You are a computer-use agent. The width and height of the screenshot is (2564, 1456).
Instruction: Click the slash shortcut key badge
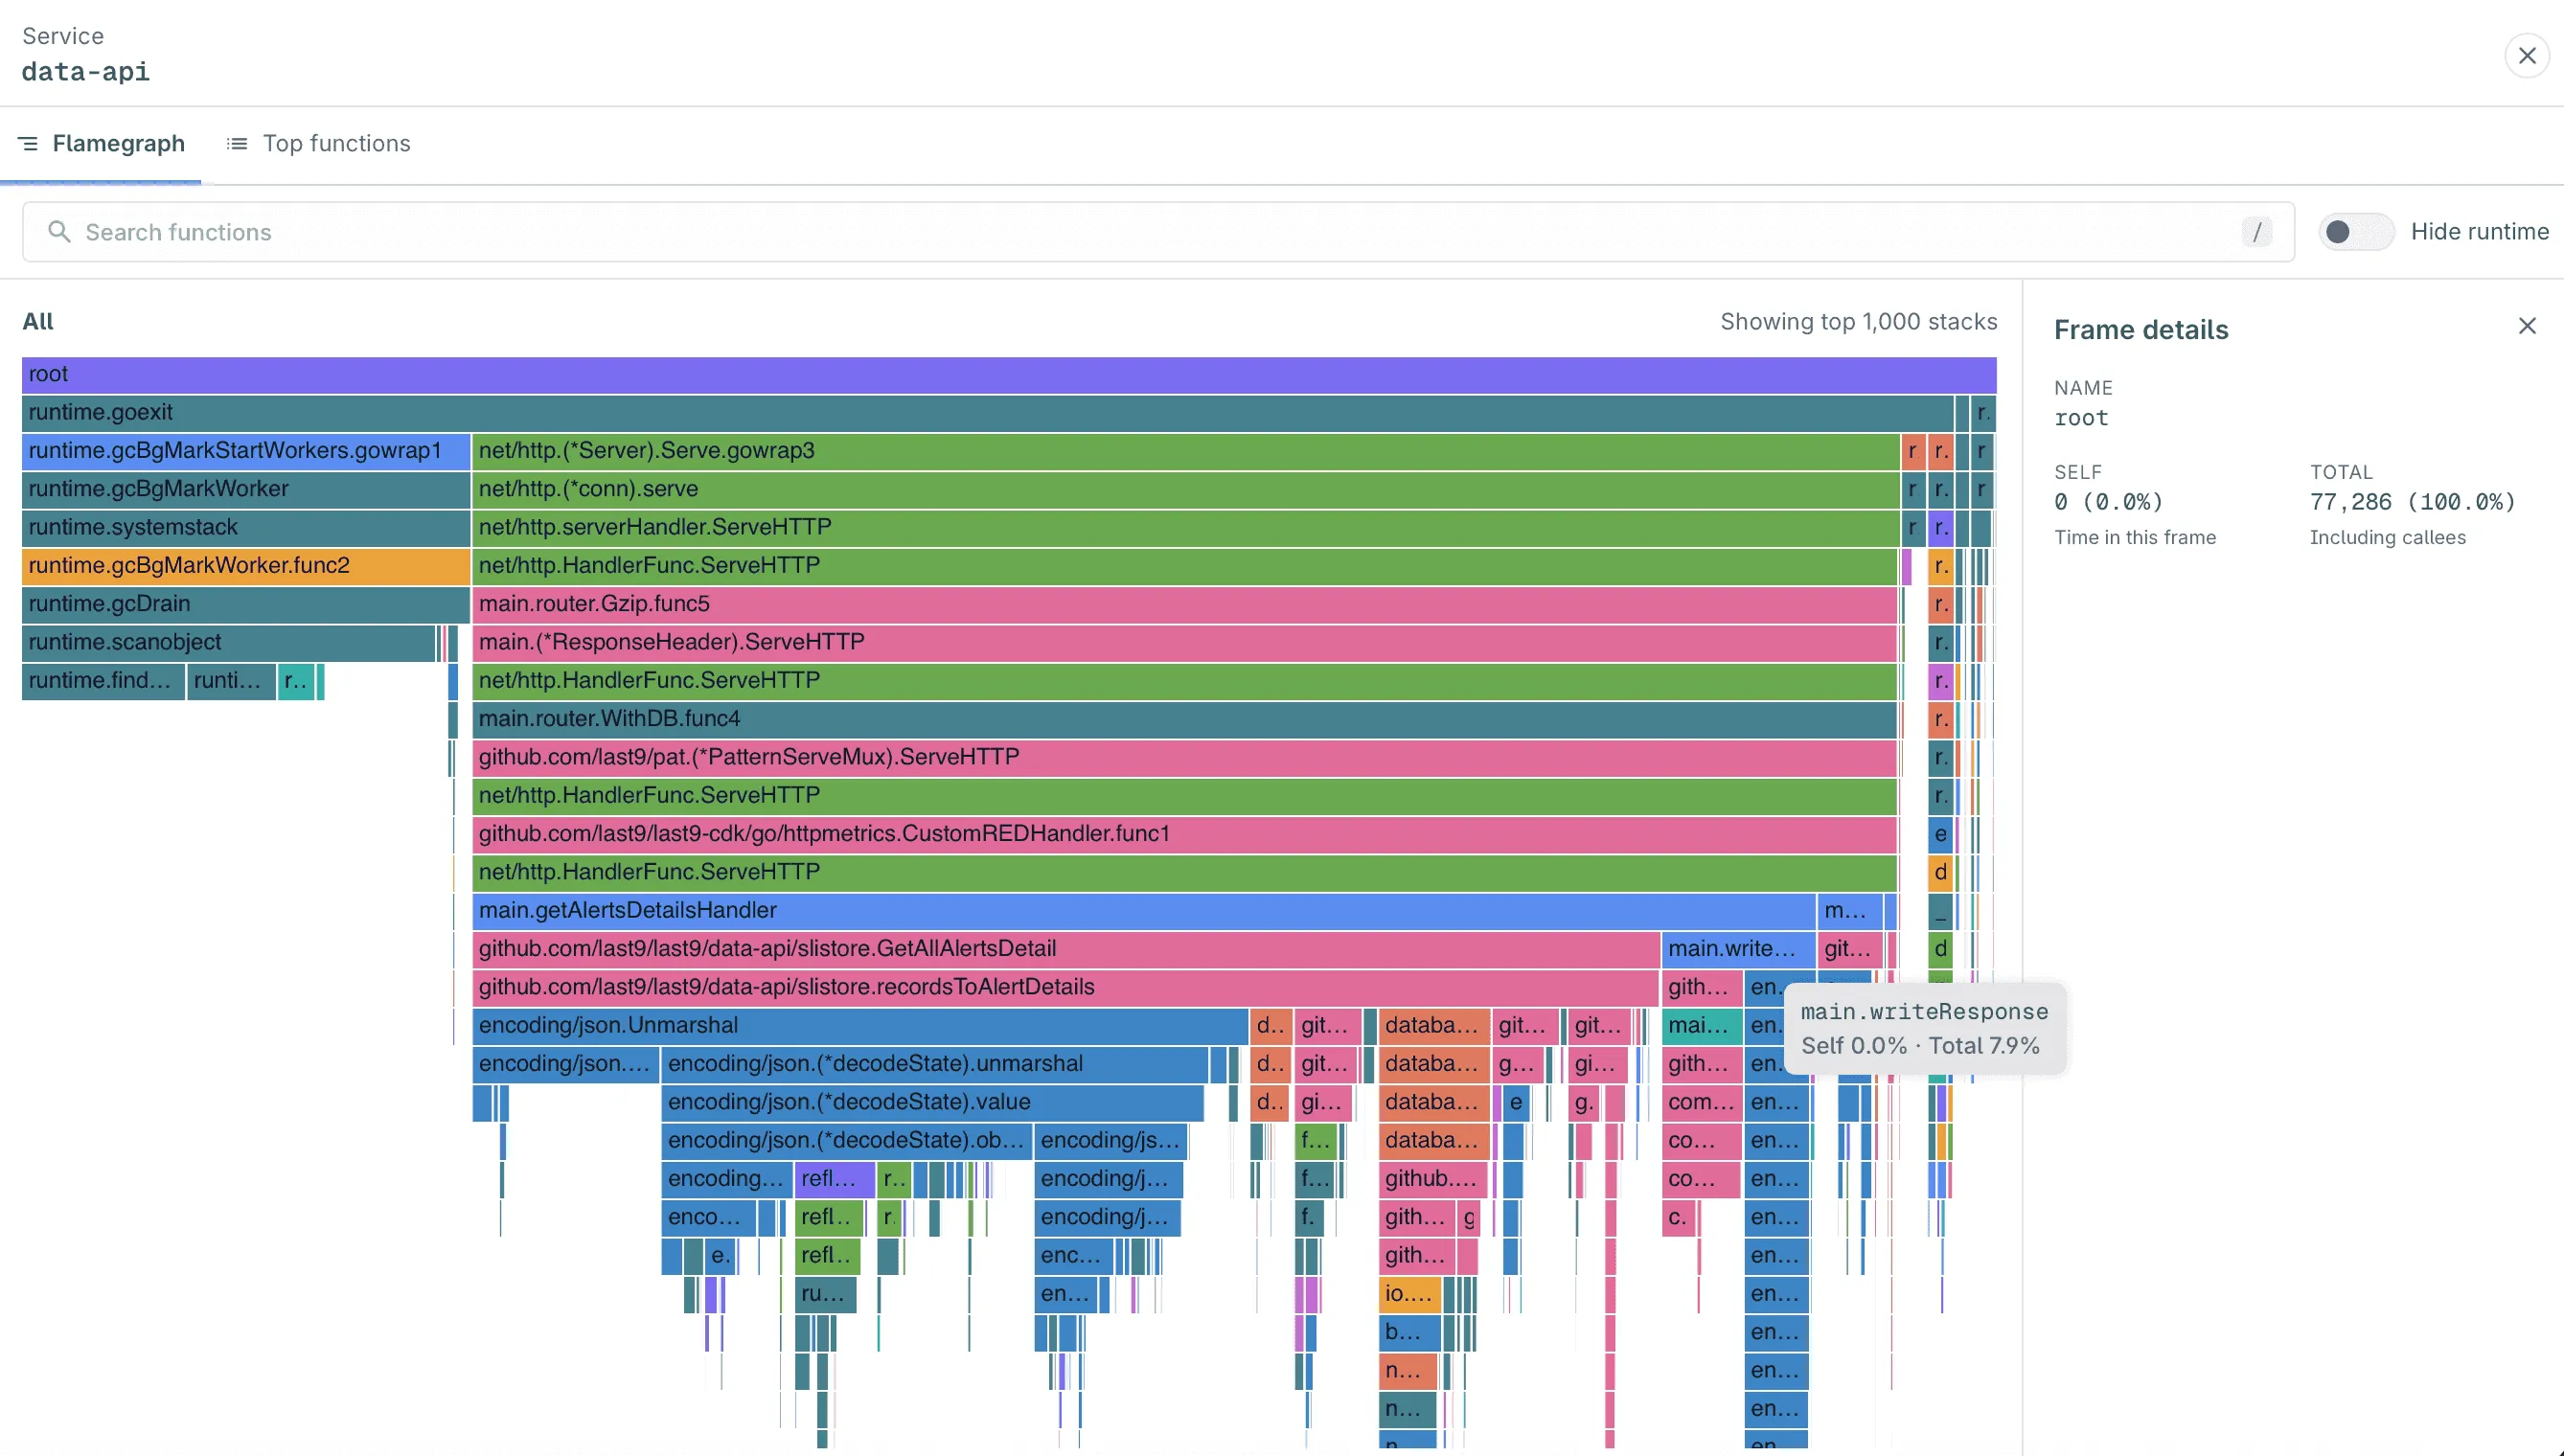coord(2256,232)
